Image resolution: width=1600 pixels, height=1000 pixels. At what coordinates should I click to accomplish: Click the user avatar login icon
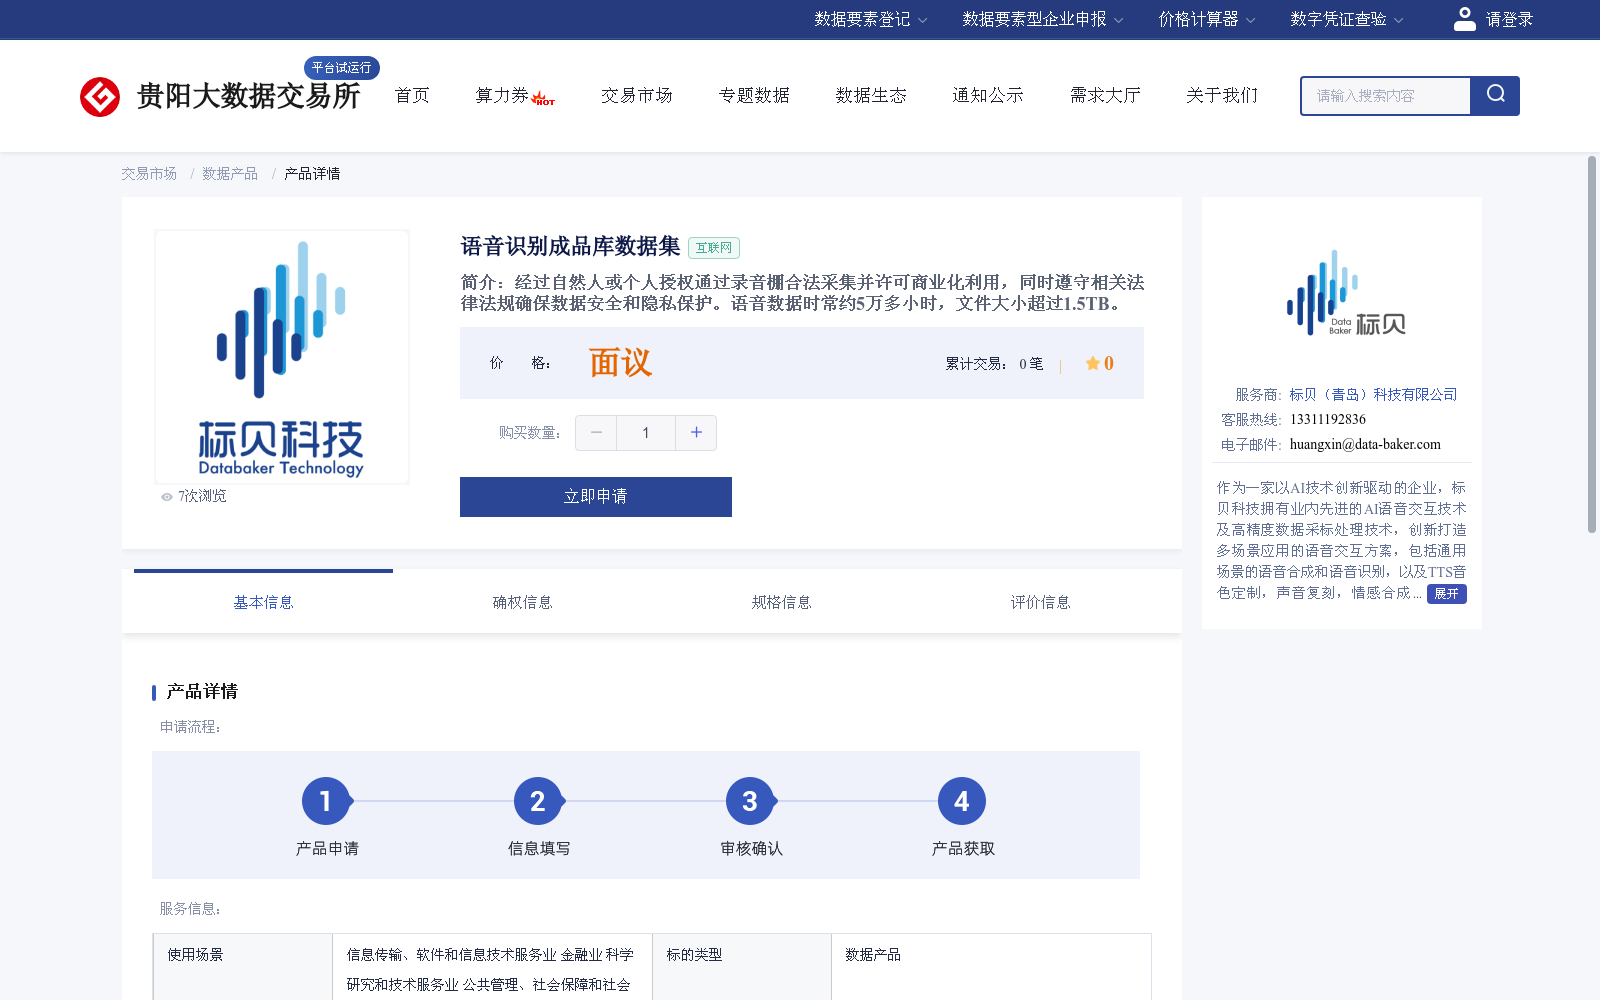(1464, 19)
